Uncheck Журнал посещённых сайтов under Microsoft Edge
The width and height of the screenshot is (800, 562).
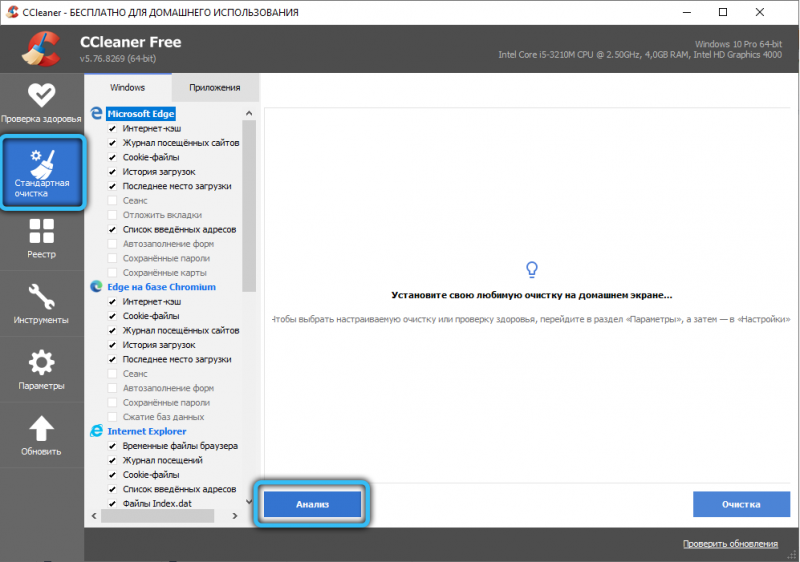[112, 143]
